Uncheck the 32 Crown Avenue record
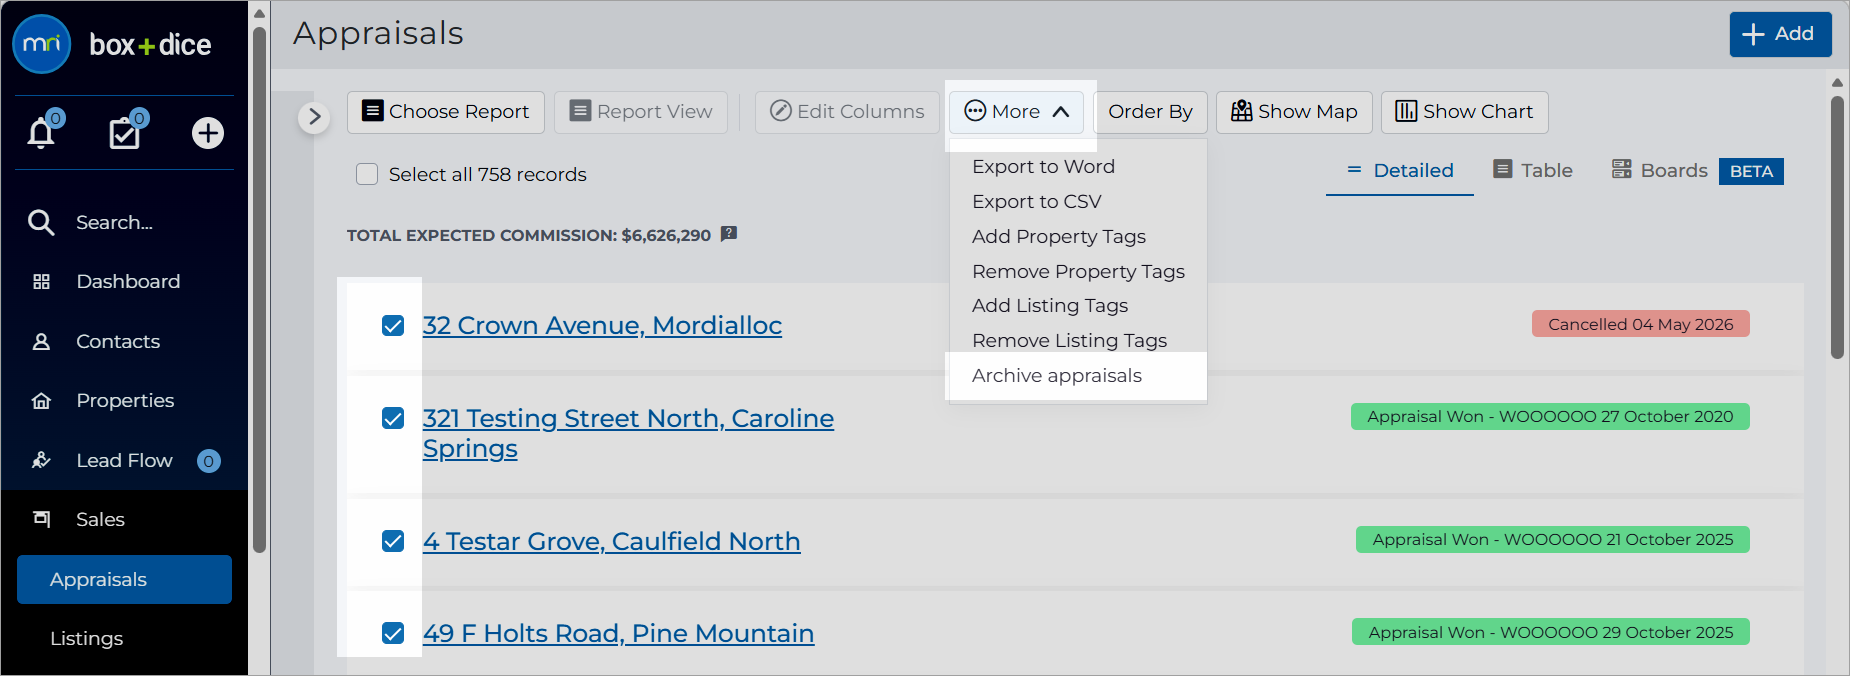Viewport: 1850px width, 676px height. coord(393,325)
